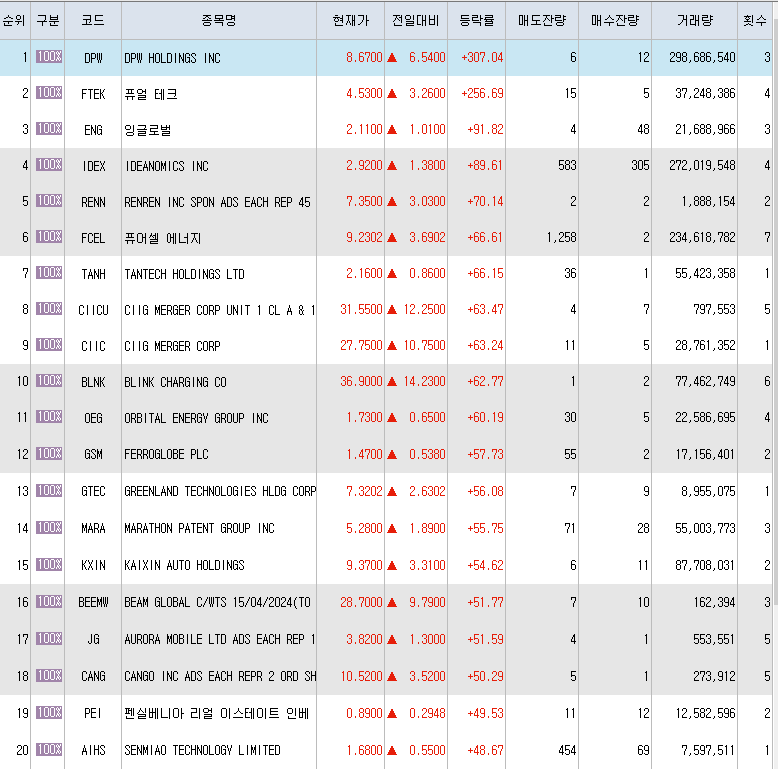Click ticker code PEI
The width and height of the screenshot is (778, 769).
click(x=93, y=713)
